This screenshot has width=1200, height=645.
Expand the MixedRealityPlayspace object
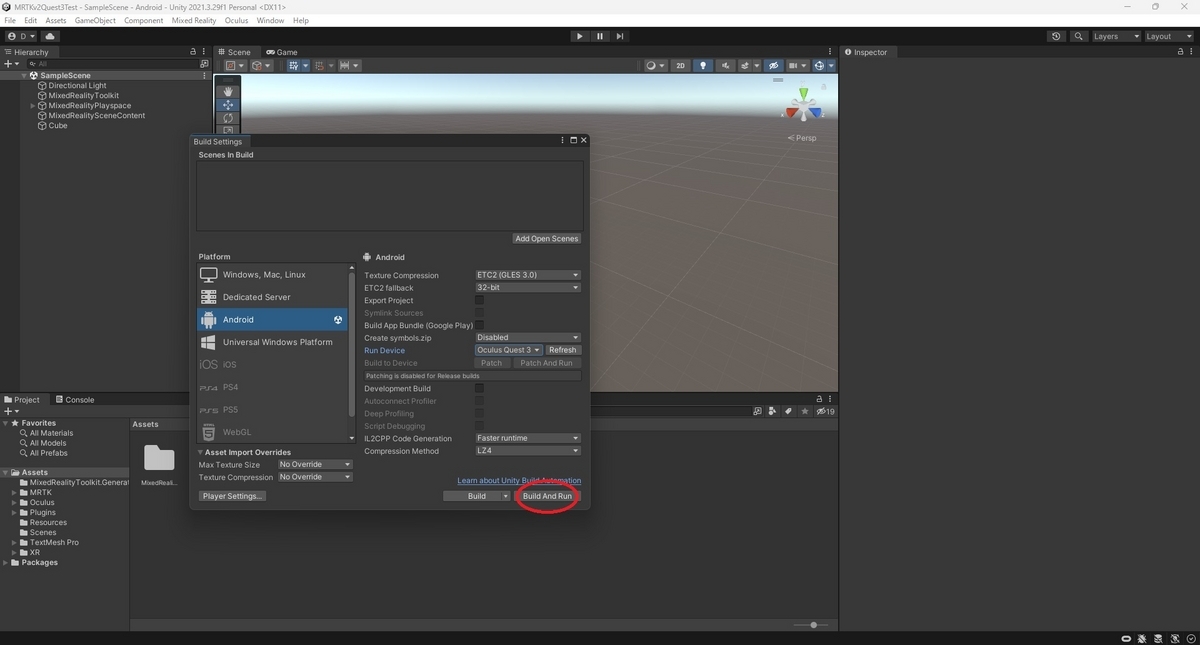tap(33, 106)
